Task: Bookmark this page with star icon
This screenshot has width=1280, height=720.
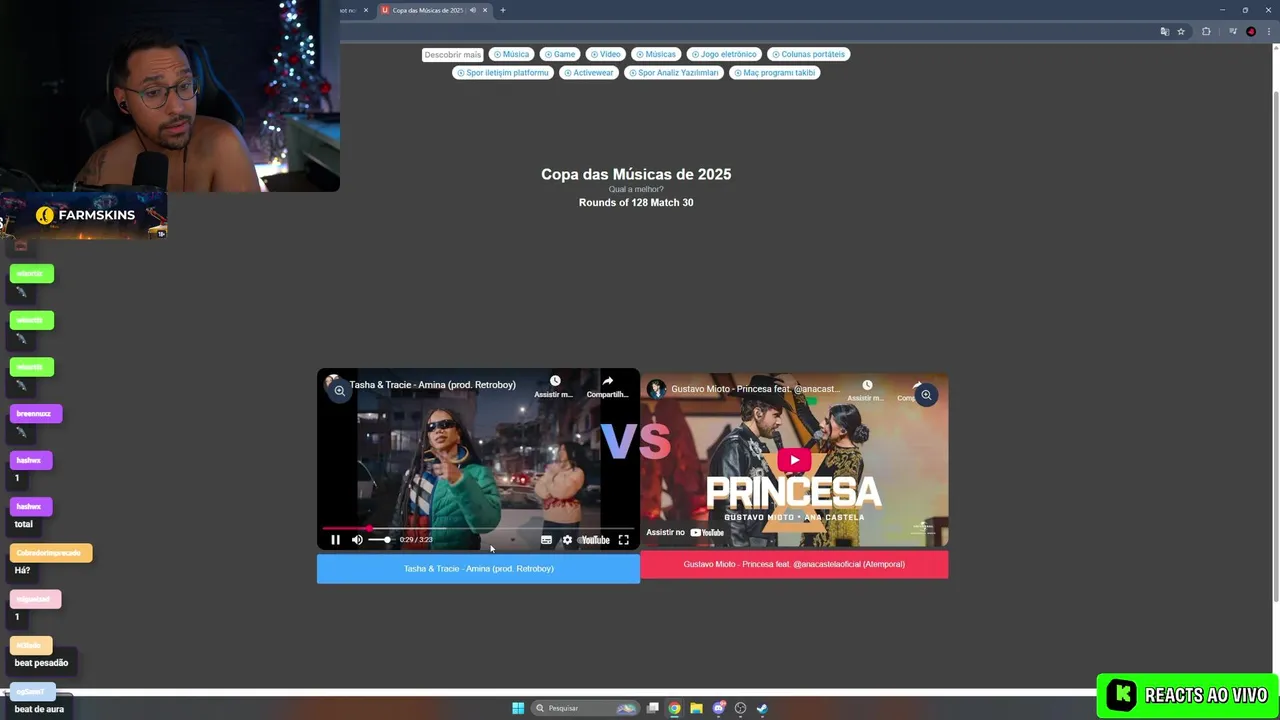Action: [1181, 32]
